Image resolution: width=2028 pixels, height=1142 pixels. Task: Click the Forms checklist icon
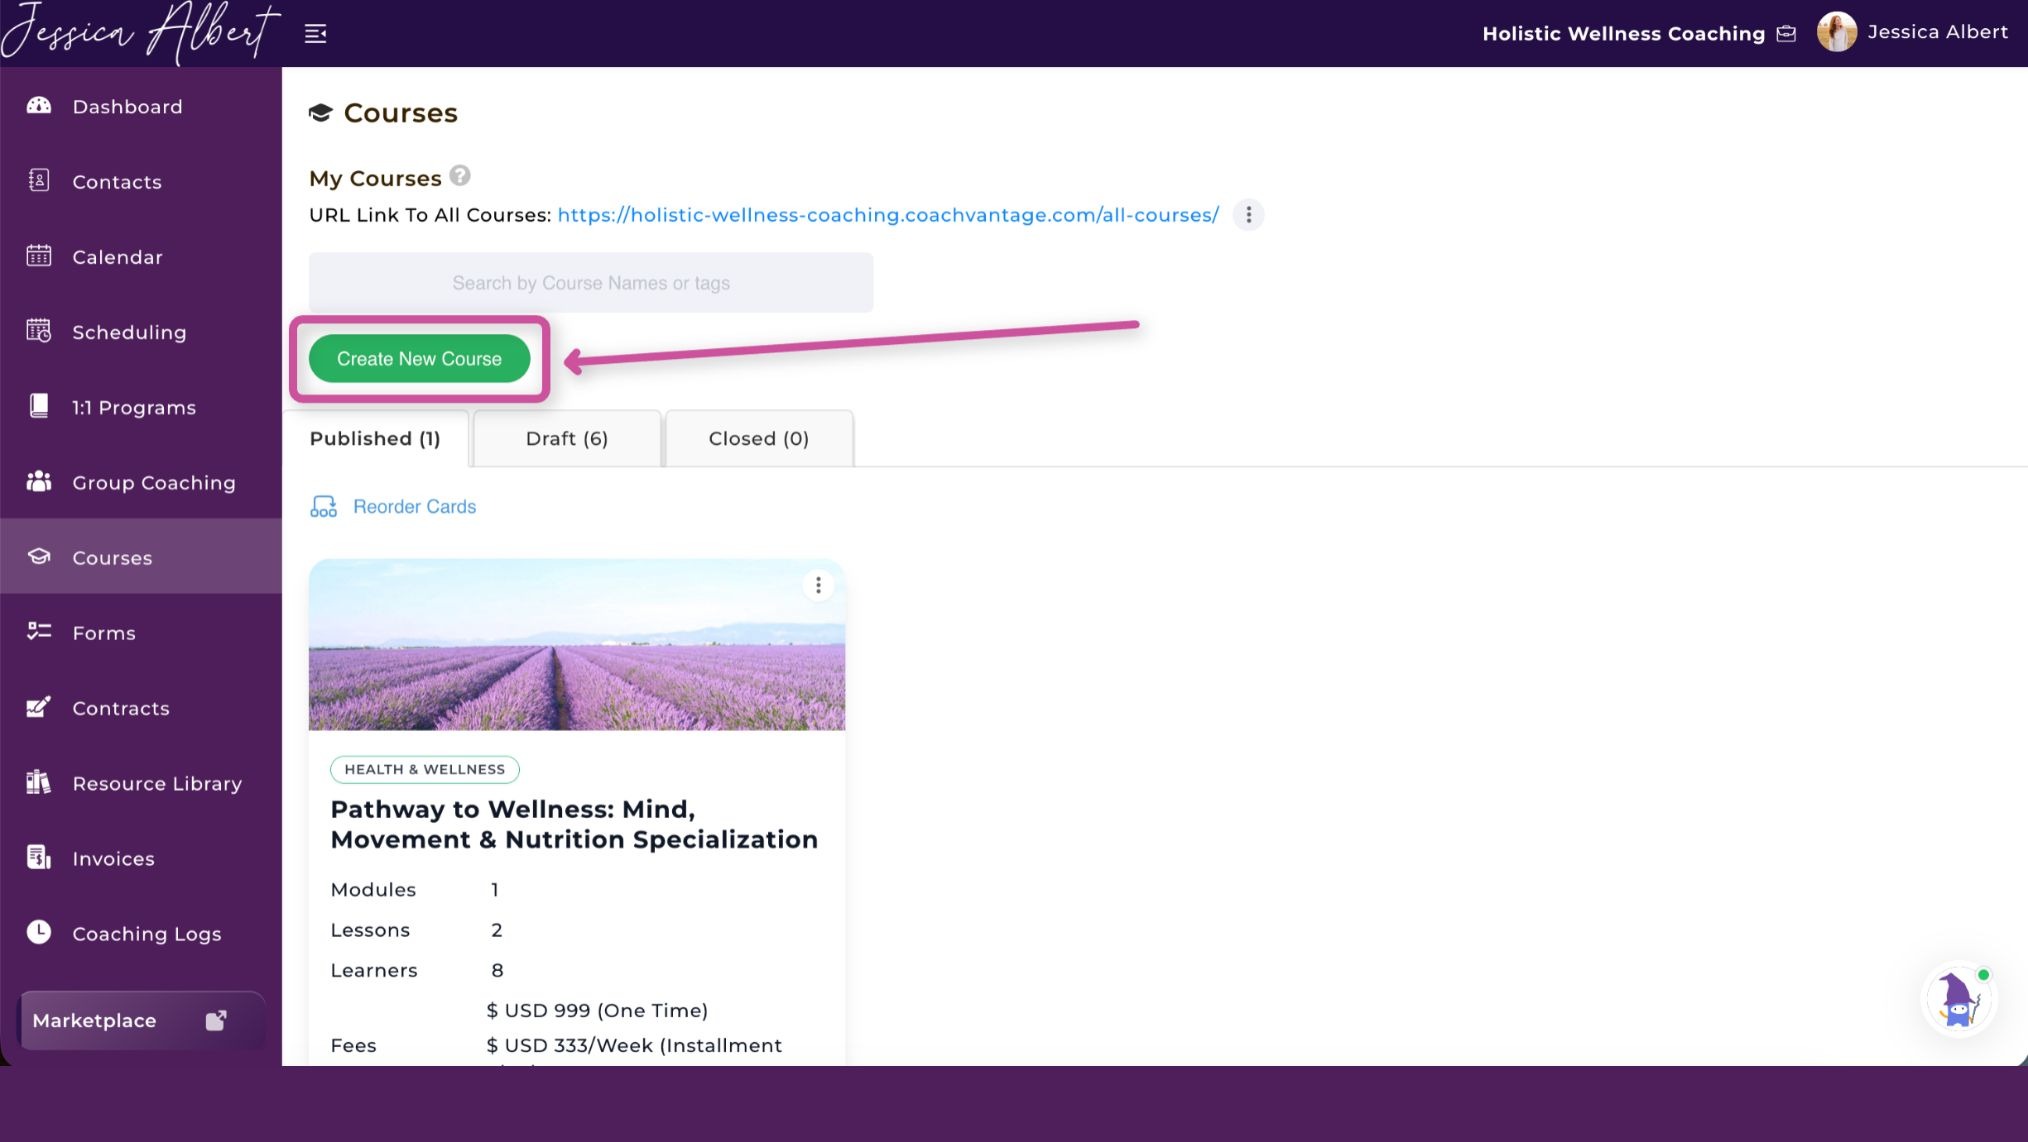pyautogui.click(x=39, y=632)
